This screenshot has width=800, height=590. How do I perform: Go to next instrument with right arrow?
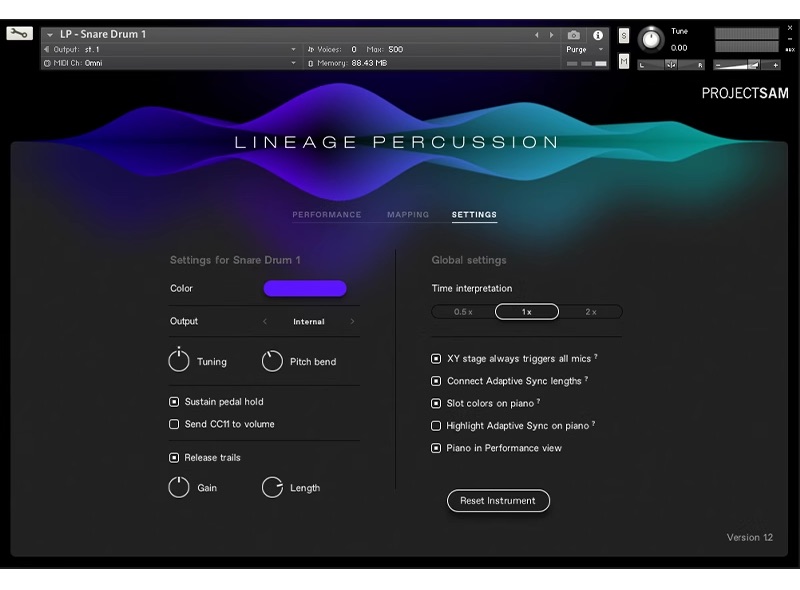(x=551, y=35)
